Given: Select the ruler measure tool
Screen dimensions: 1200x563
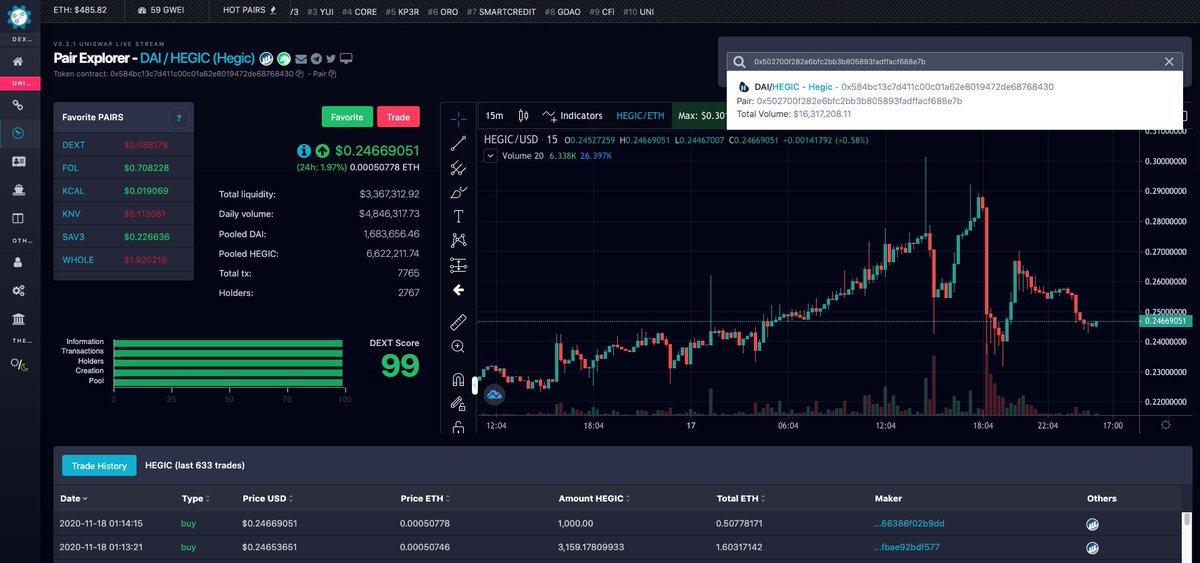Looking at the screenshot, I should [x=458, y=321].
